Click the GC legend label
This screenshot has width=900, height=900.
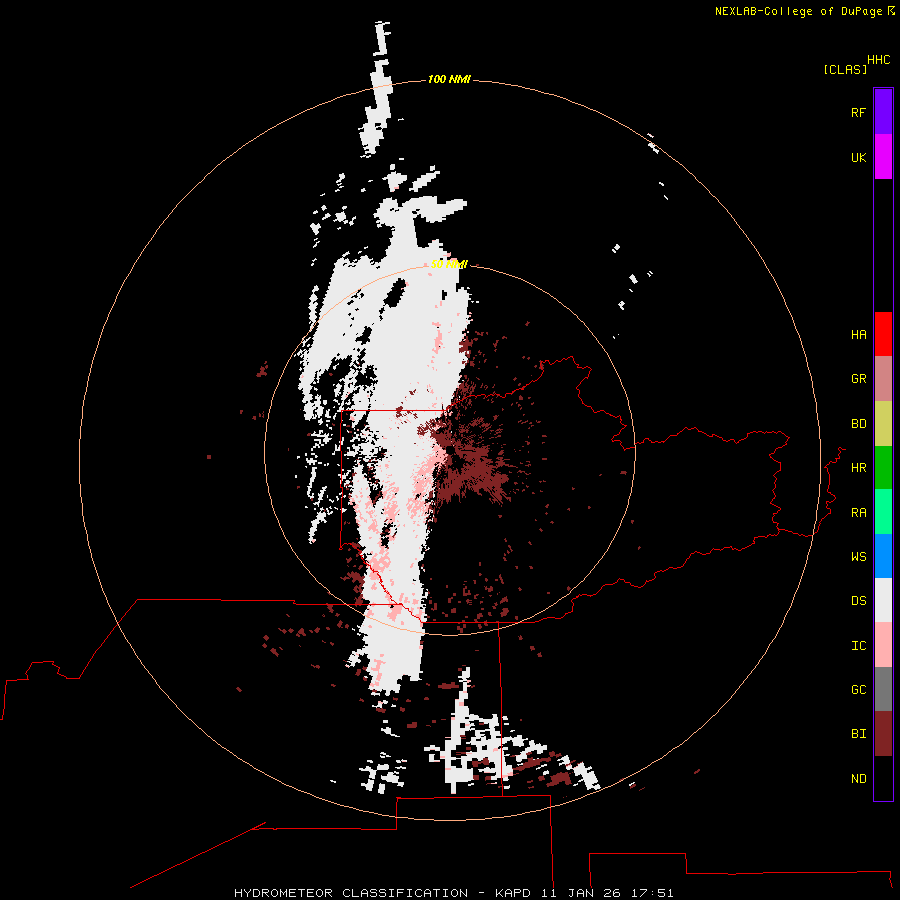pos(858,690)
